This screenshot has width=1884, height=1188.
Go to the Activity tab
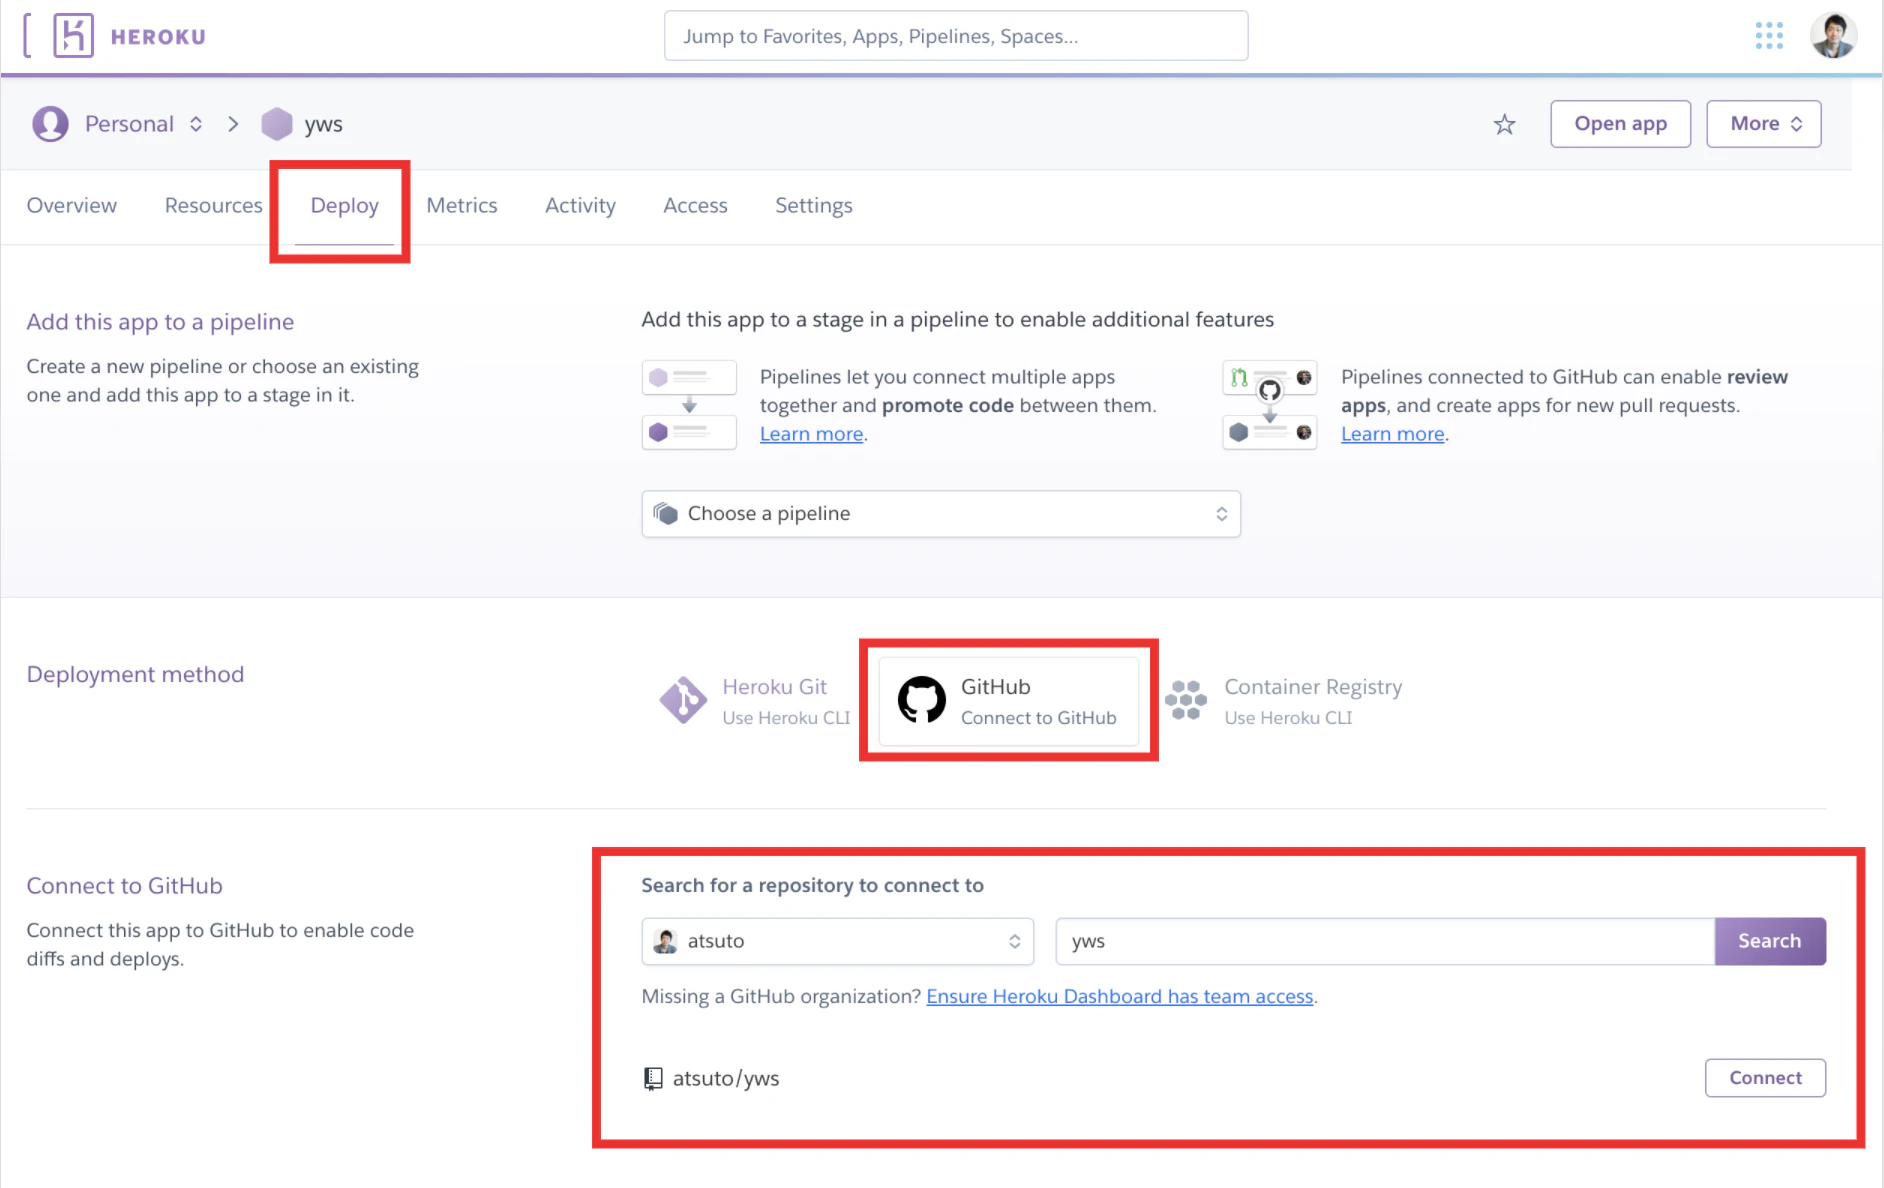point(580,205)
